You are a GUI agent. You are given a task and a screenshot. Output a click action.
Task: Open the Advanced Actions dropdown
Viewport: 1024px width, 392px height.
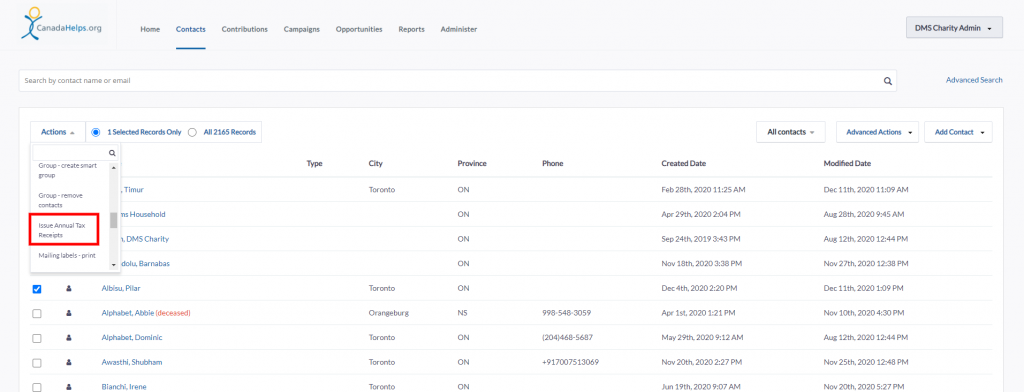coord(877,132)
